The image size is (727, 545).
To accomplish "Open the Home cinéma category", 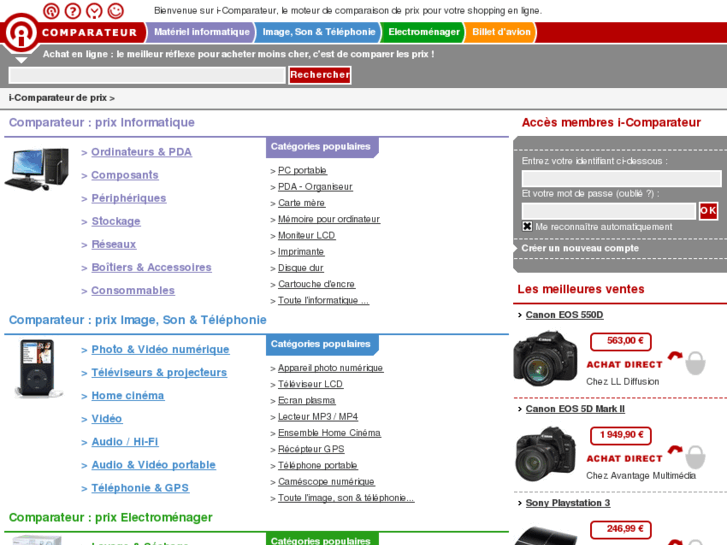I will [128, 396].
